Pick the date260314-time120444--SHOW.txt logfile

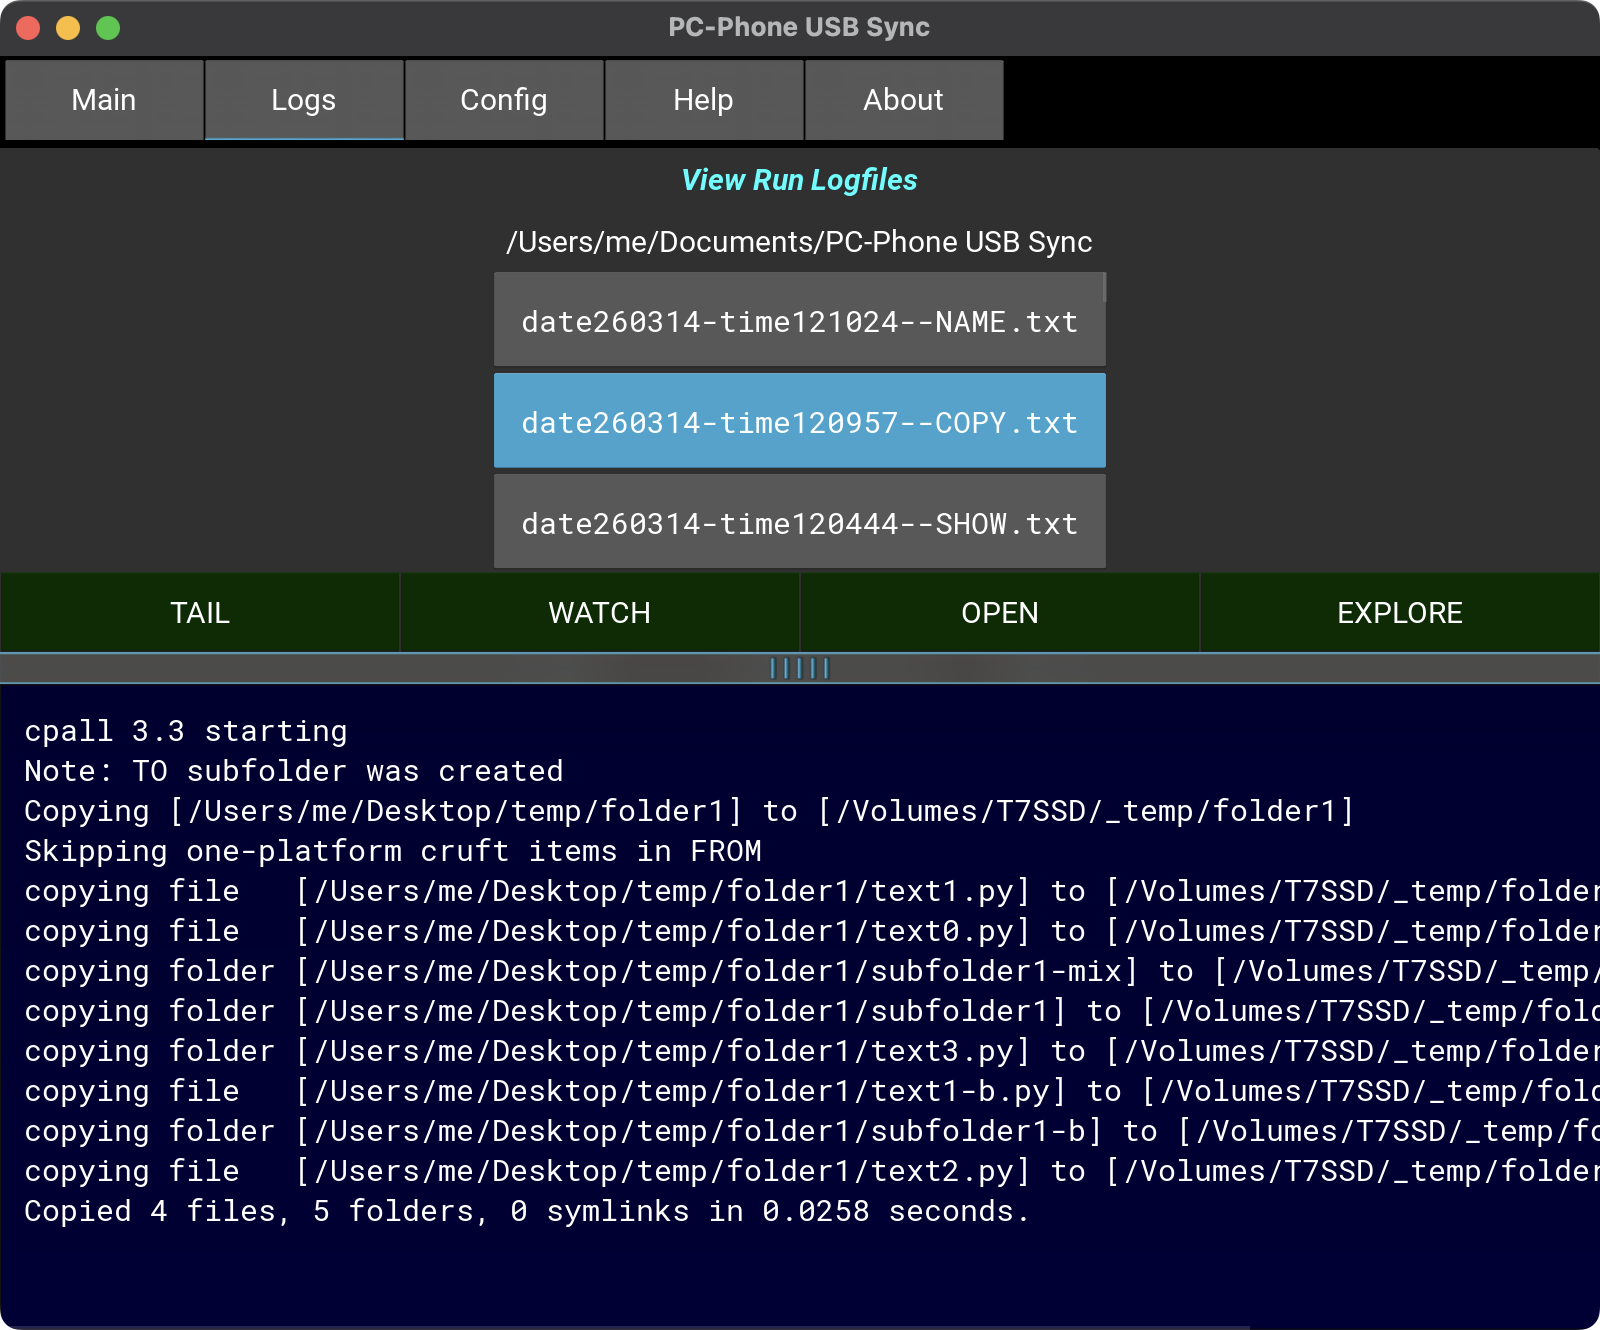(799, 523)
